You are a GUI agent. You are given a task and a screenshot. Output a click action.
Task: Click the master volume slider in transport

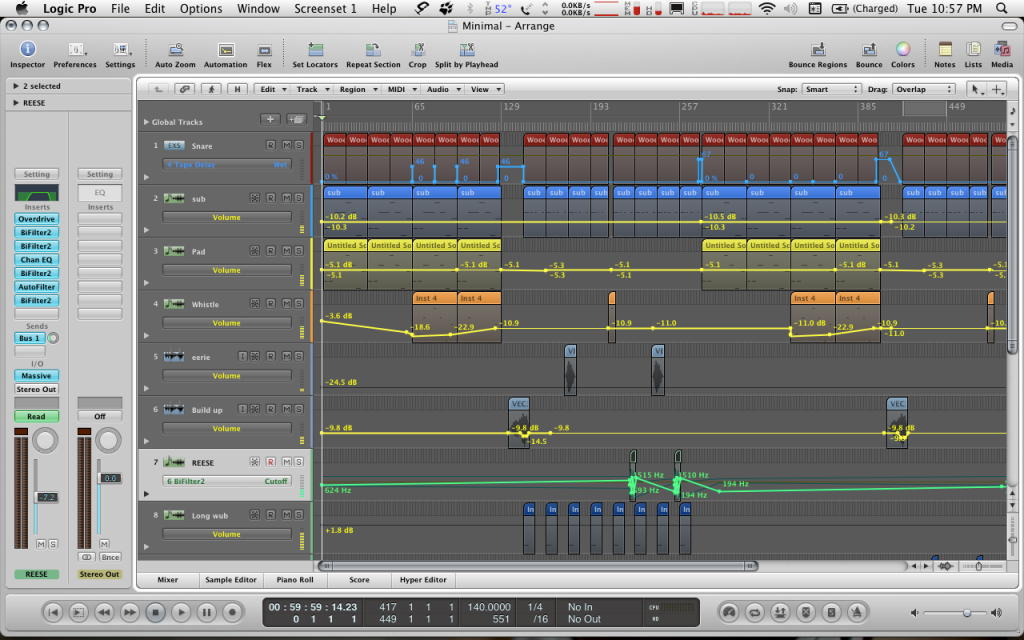click(966, 613)
